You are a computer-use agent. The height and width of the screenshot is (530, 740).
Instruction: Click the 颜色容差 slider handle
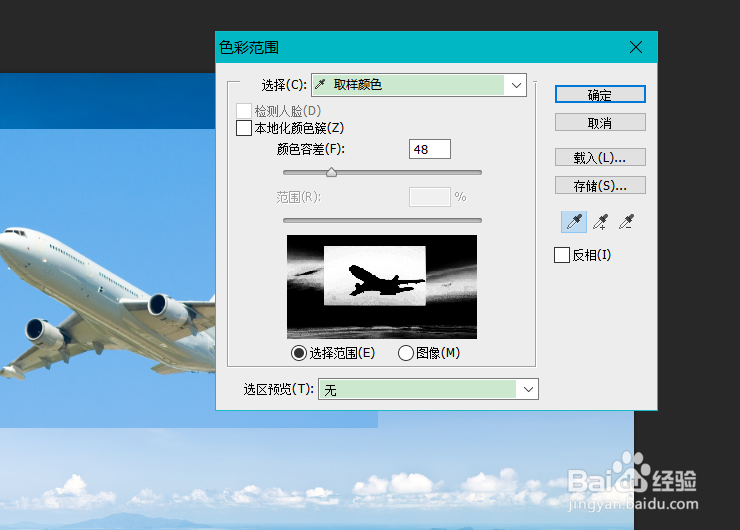[331, 172]
